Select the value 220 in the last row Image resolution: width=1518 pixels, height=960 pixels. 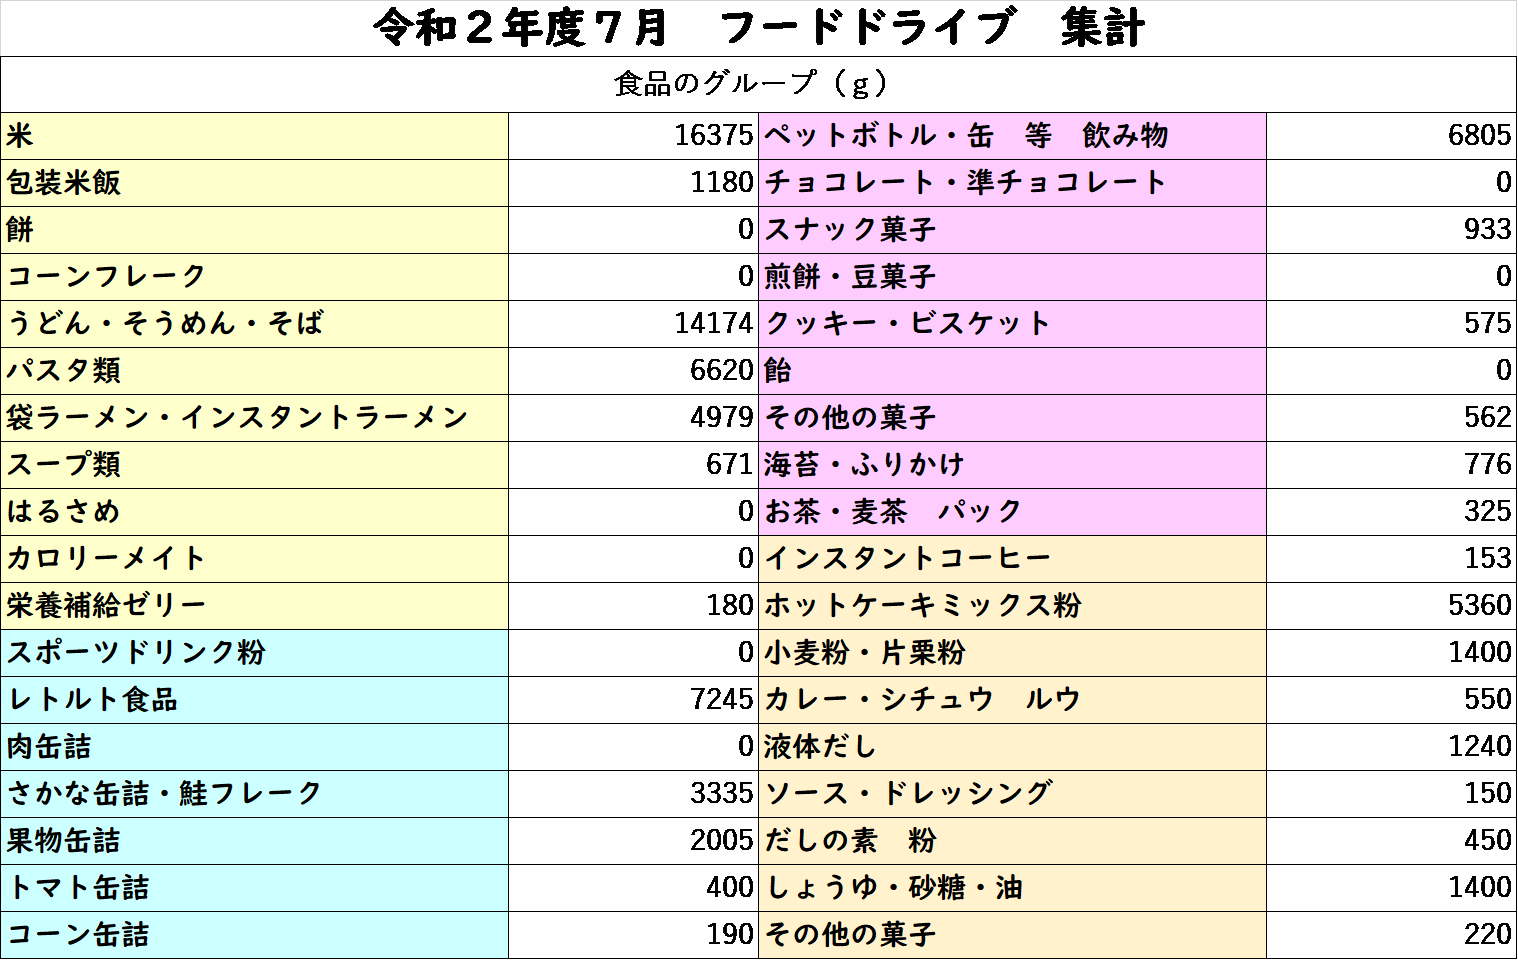pyautogui.click(x=1392, y=935)
